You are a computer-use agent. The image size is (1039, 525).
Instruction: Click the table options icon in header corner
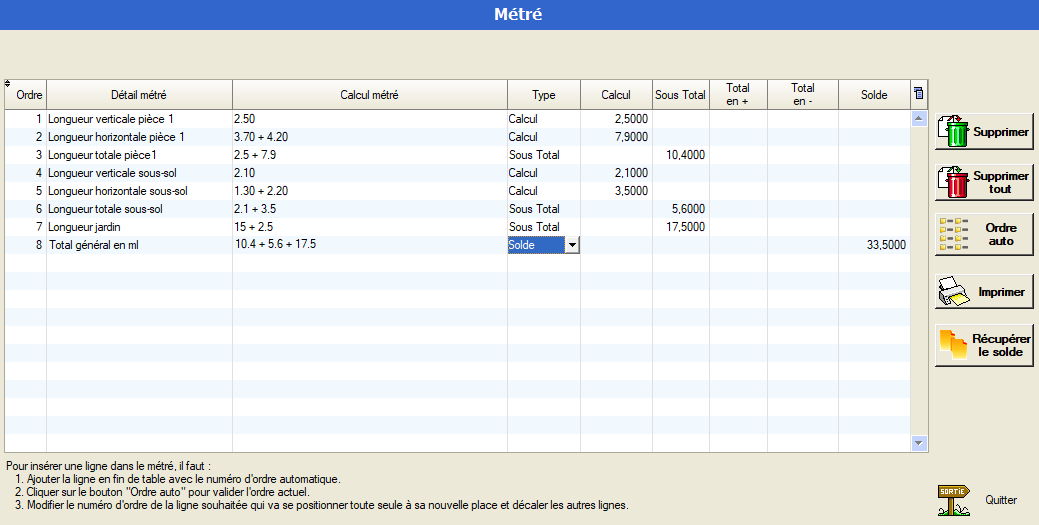(918, 95)
